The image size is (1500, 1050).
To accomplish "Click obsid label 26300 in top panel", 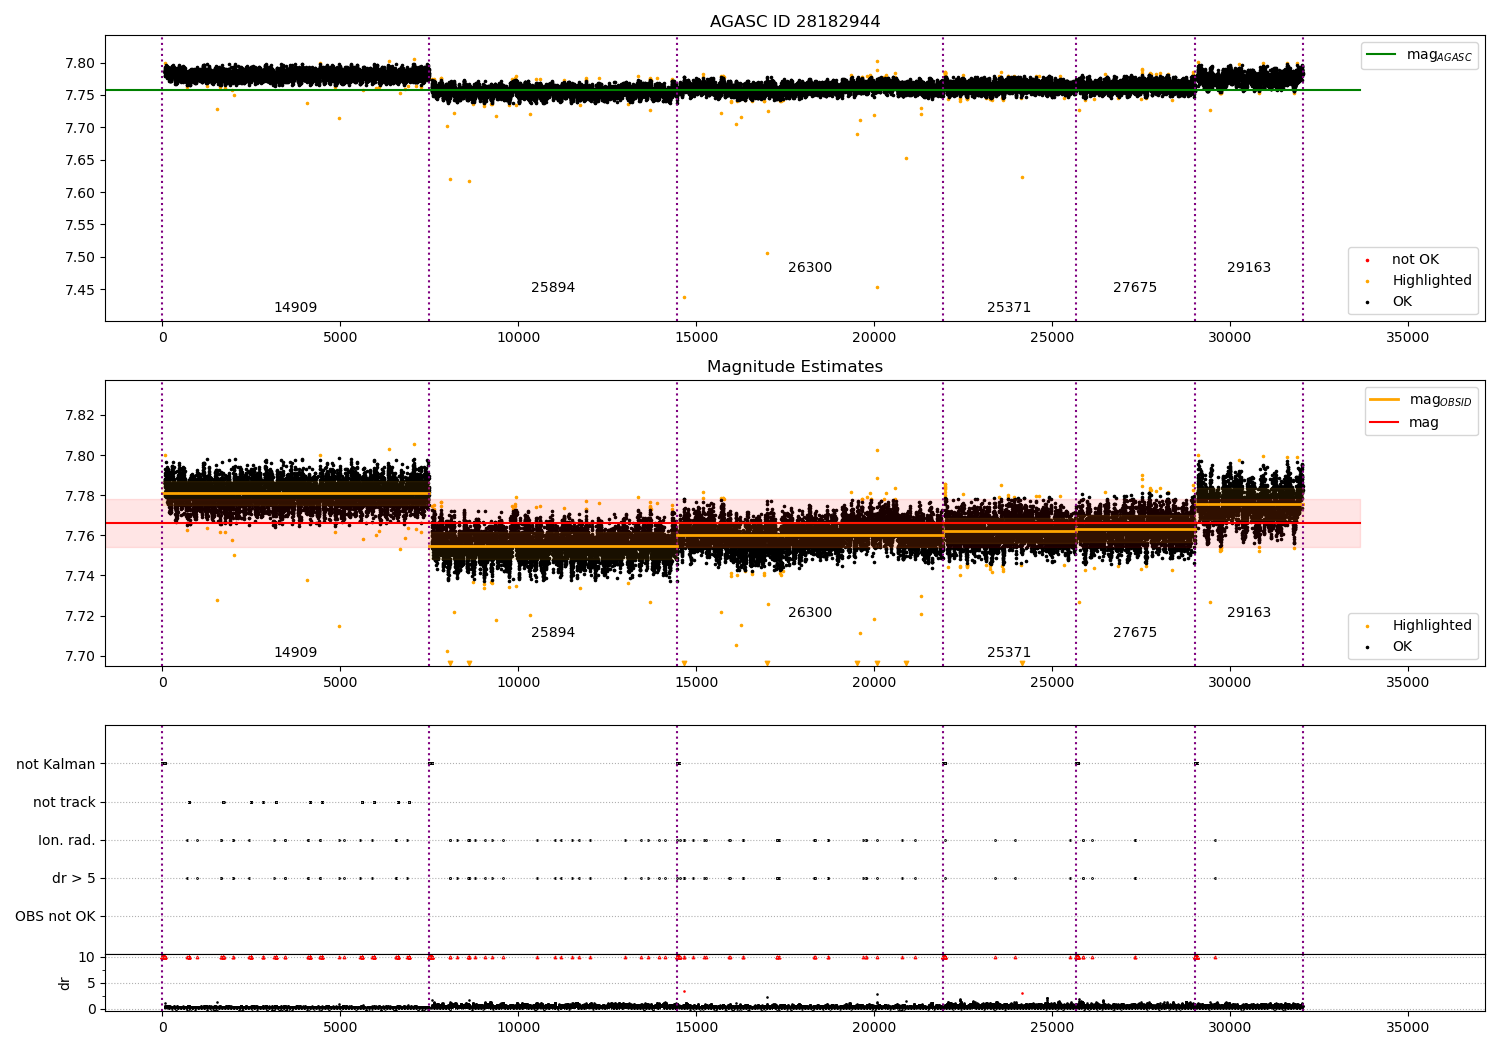I will tap(810, 268).
